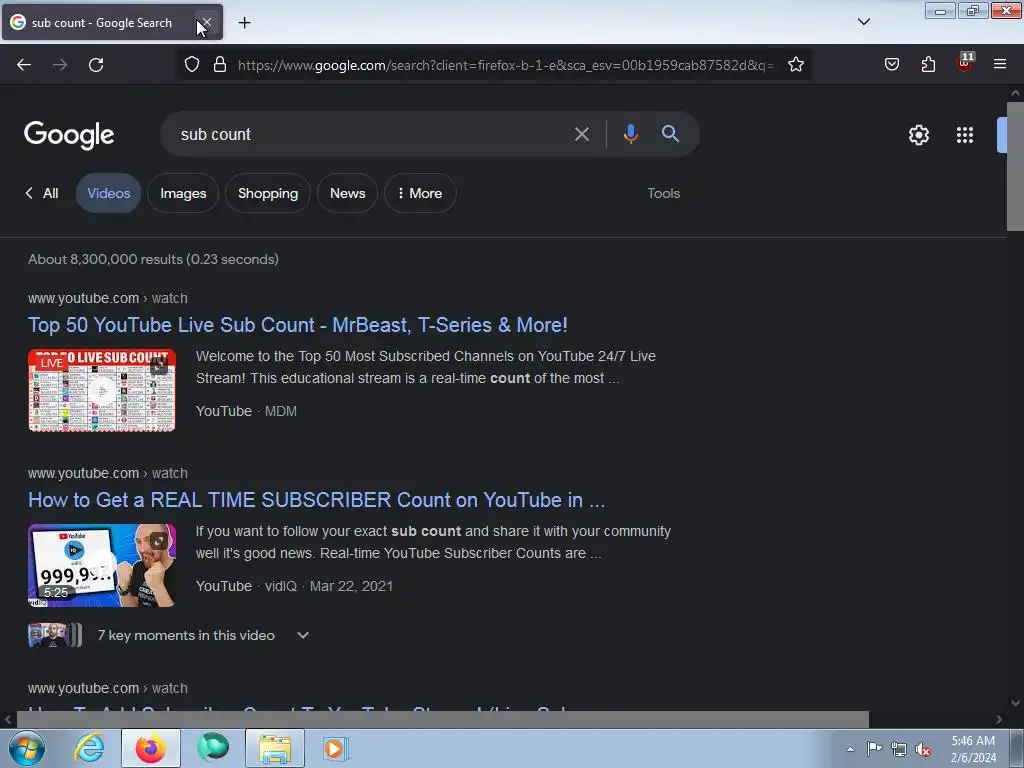Open tracking protection shield icon
1024x768 pixels.
(x=191, y=65)
